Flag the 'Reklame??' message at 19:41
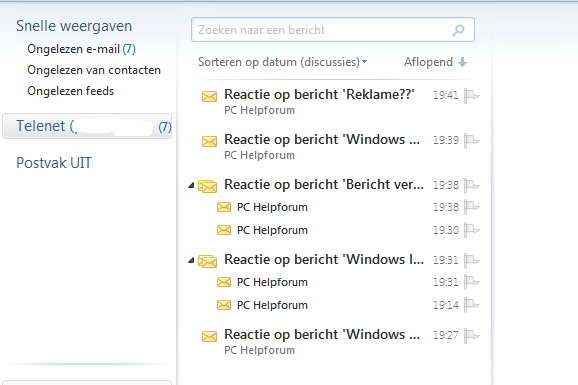Screen dimensions: 578x385 click(x=471, y=96)
